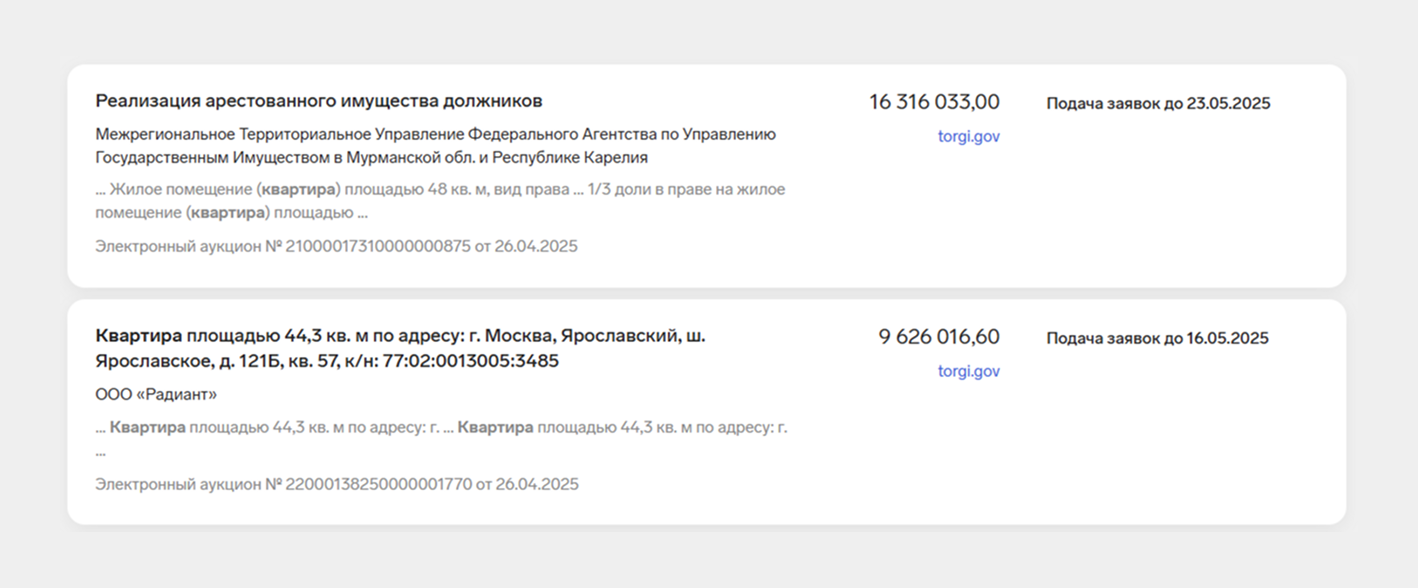This screenshot has width=1418, height=588.
Task: Click gray snippet text beneath ООО «Радиант»
Action: point(441,438)
